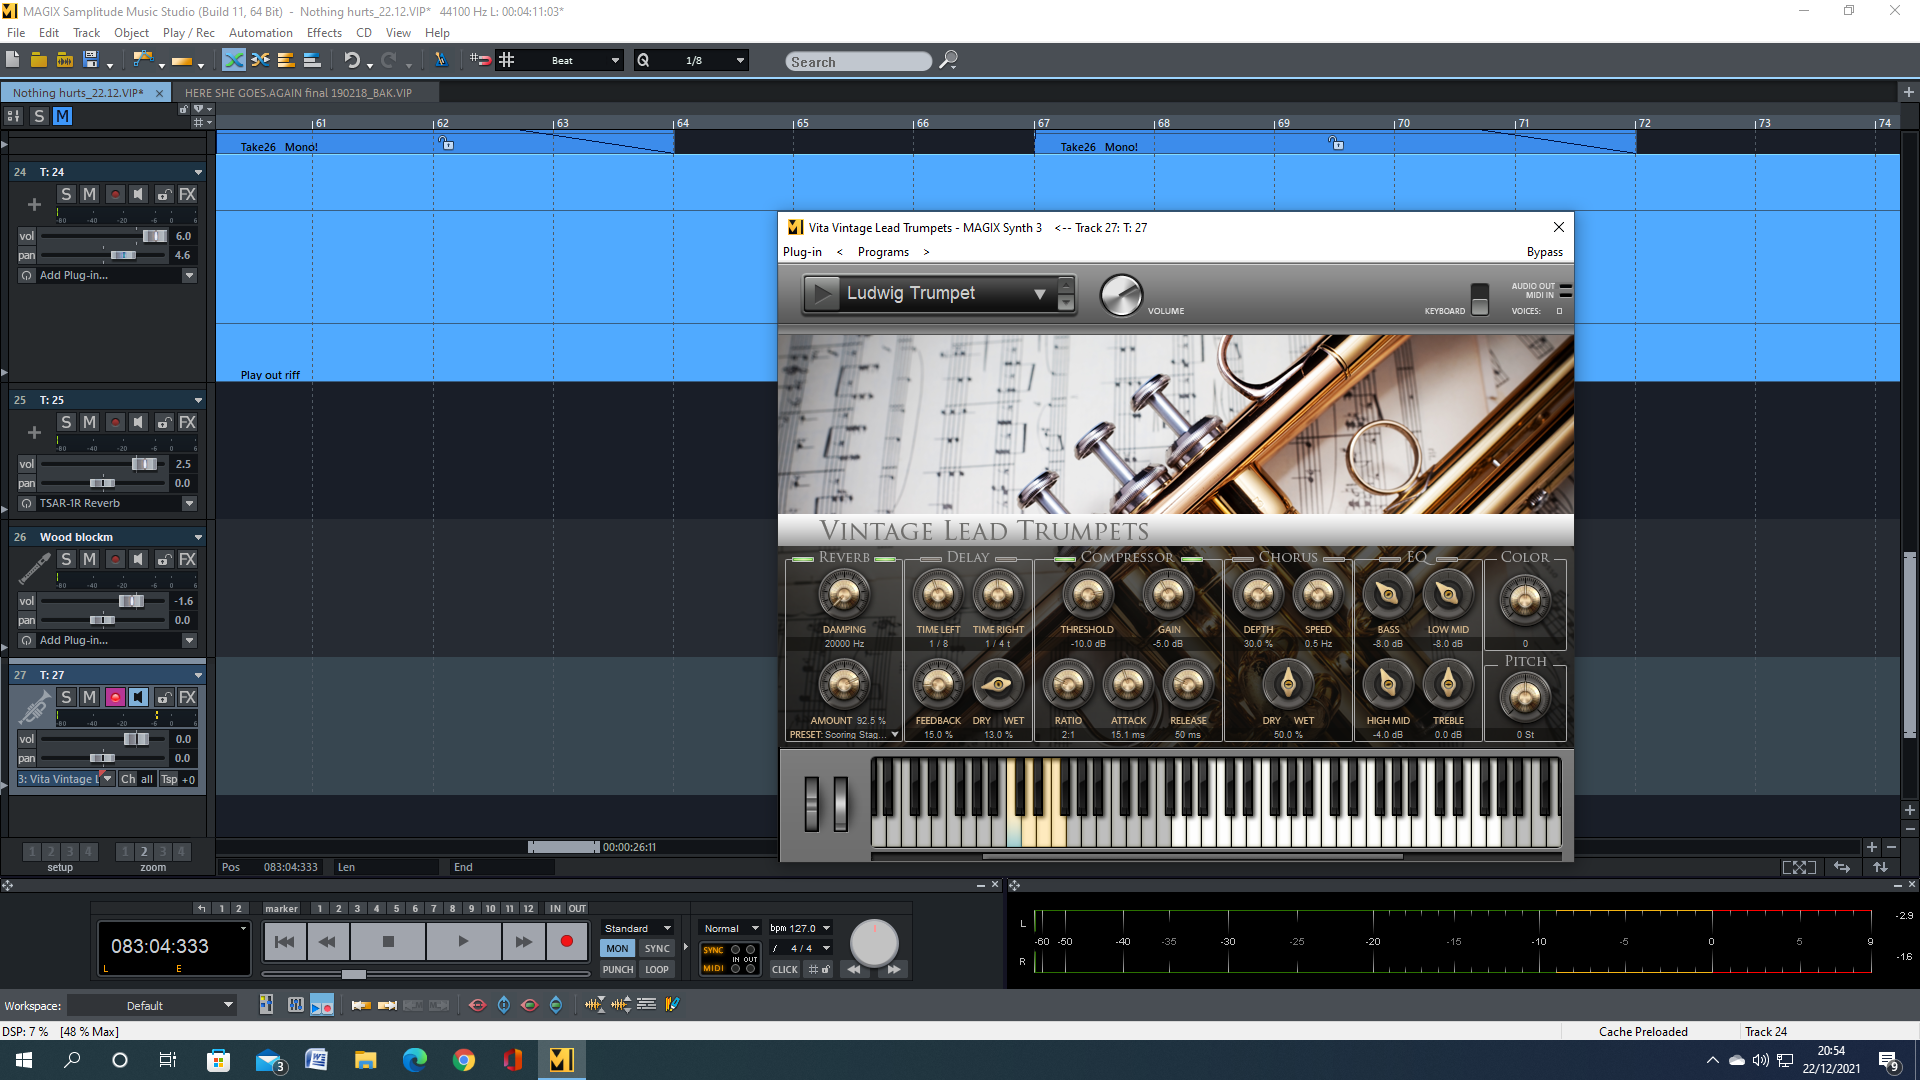Open the Automation menu

260,33
